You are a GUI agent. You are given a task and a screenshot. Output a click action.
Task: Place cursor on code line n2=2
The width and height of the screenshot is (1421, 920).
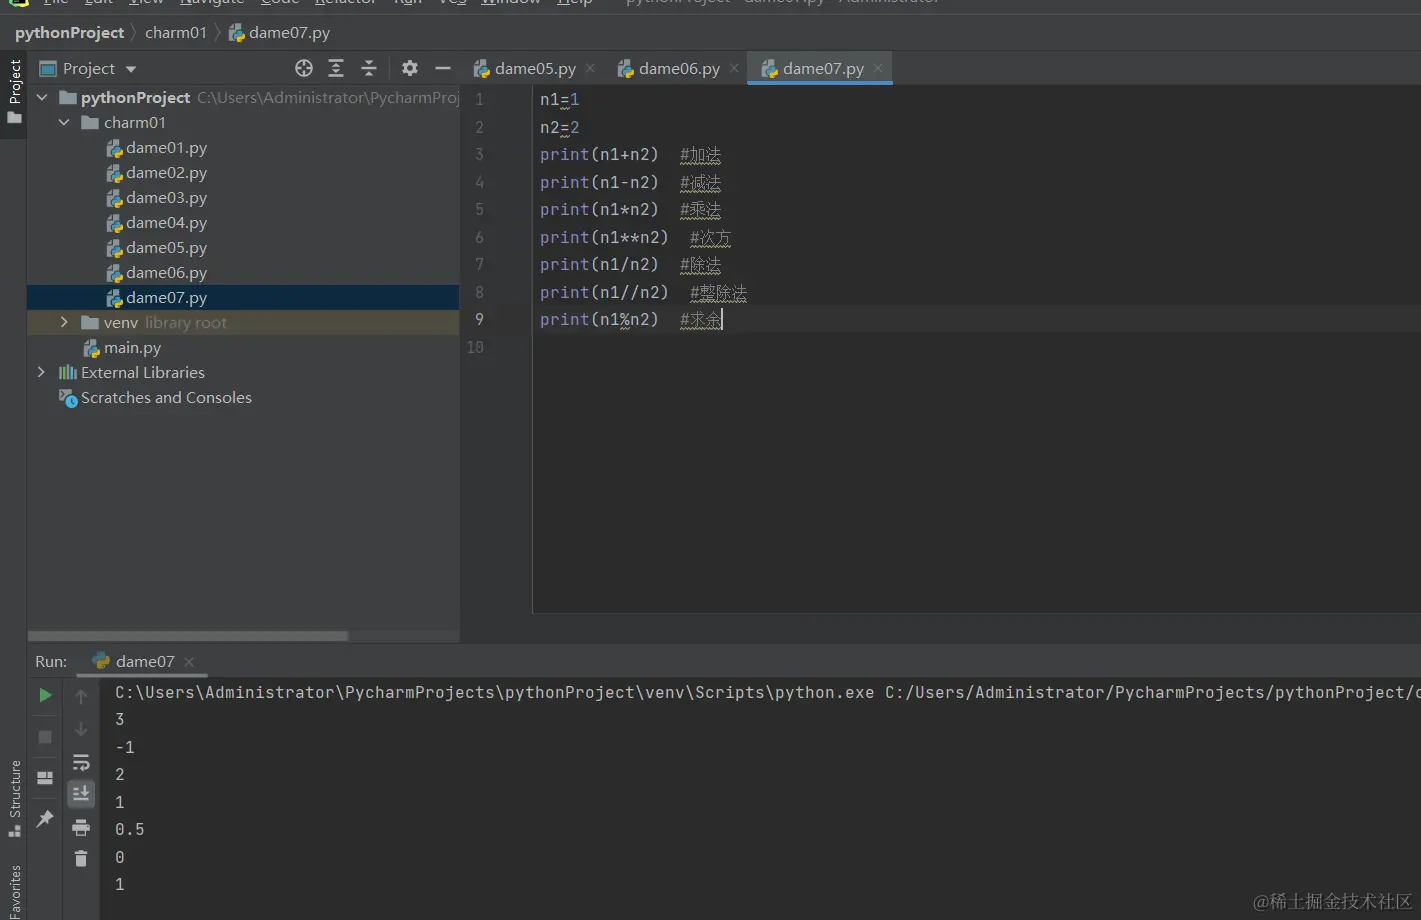559,127
